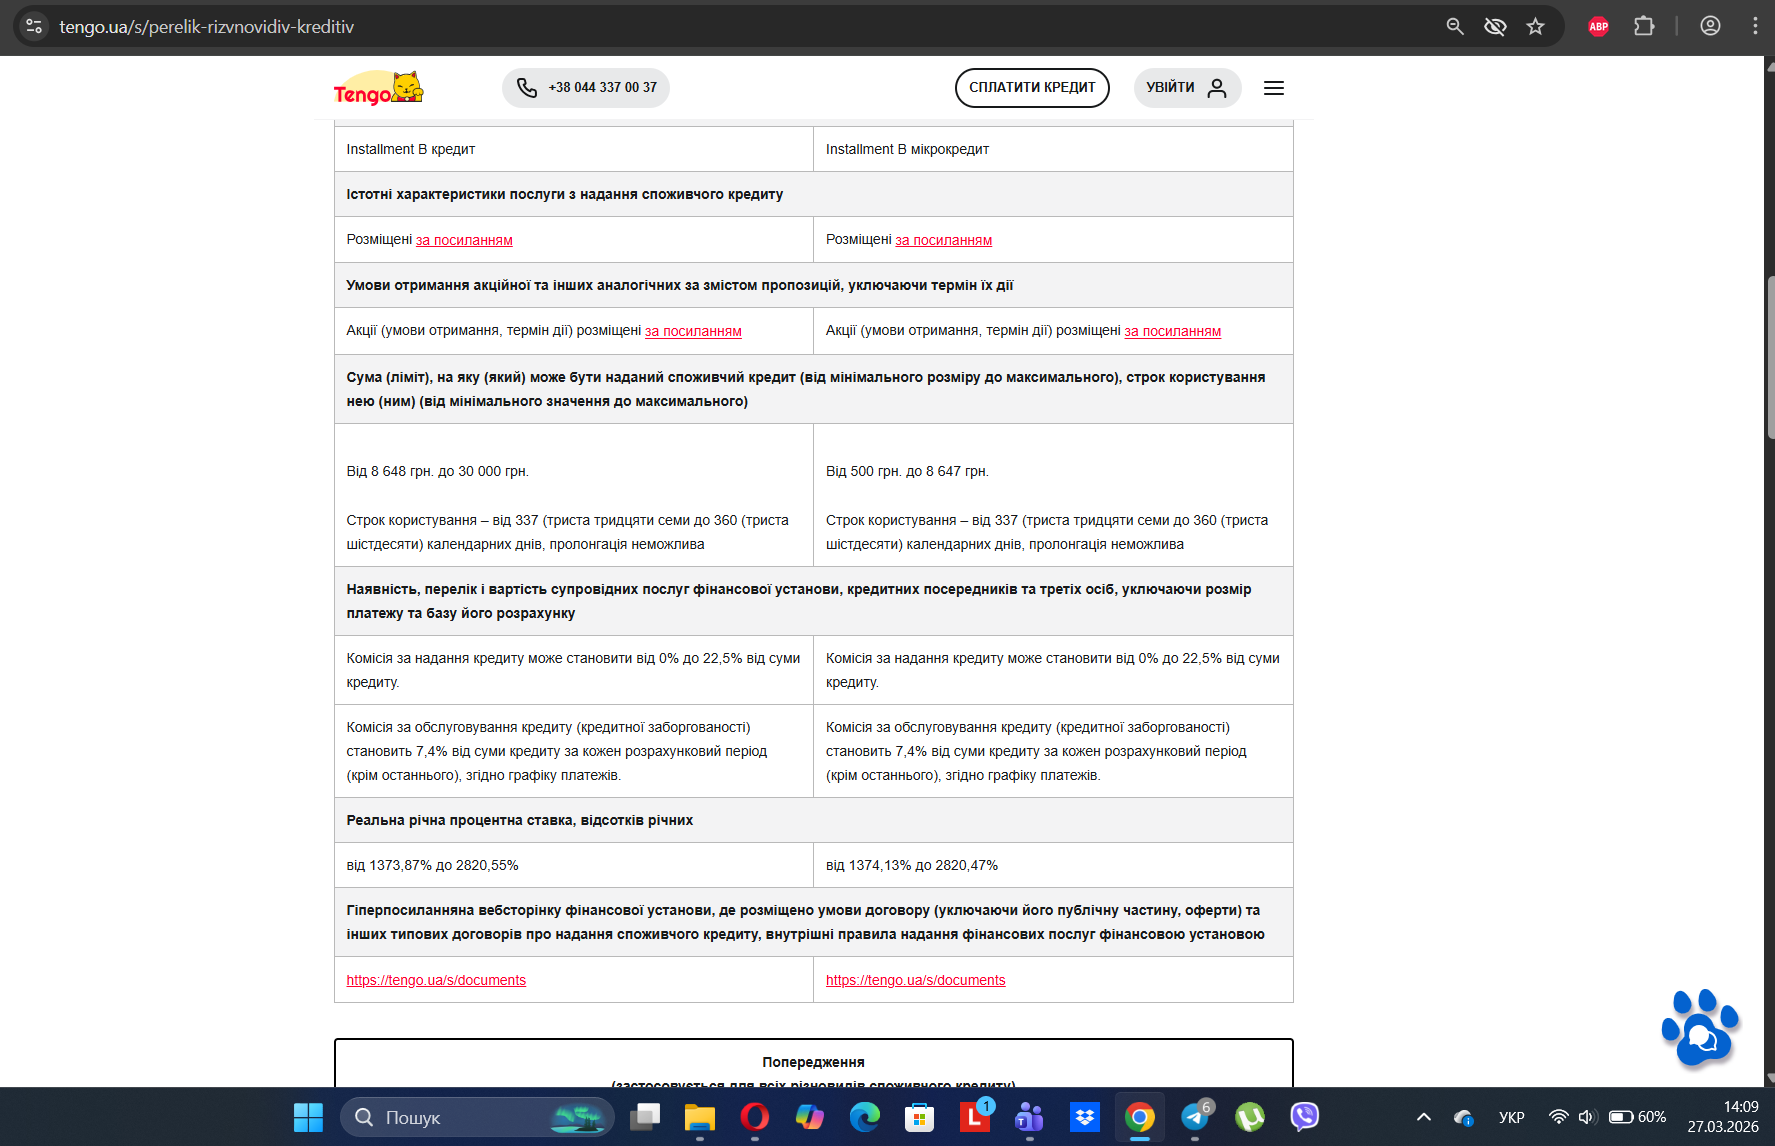Click the СПЛАТИТИ КРЕДИТ button

tap(1032, 88)
